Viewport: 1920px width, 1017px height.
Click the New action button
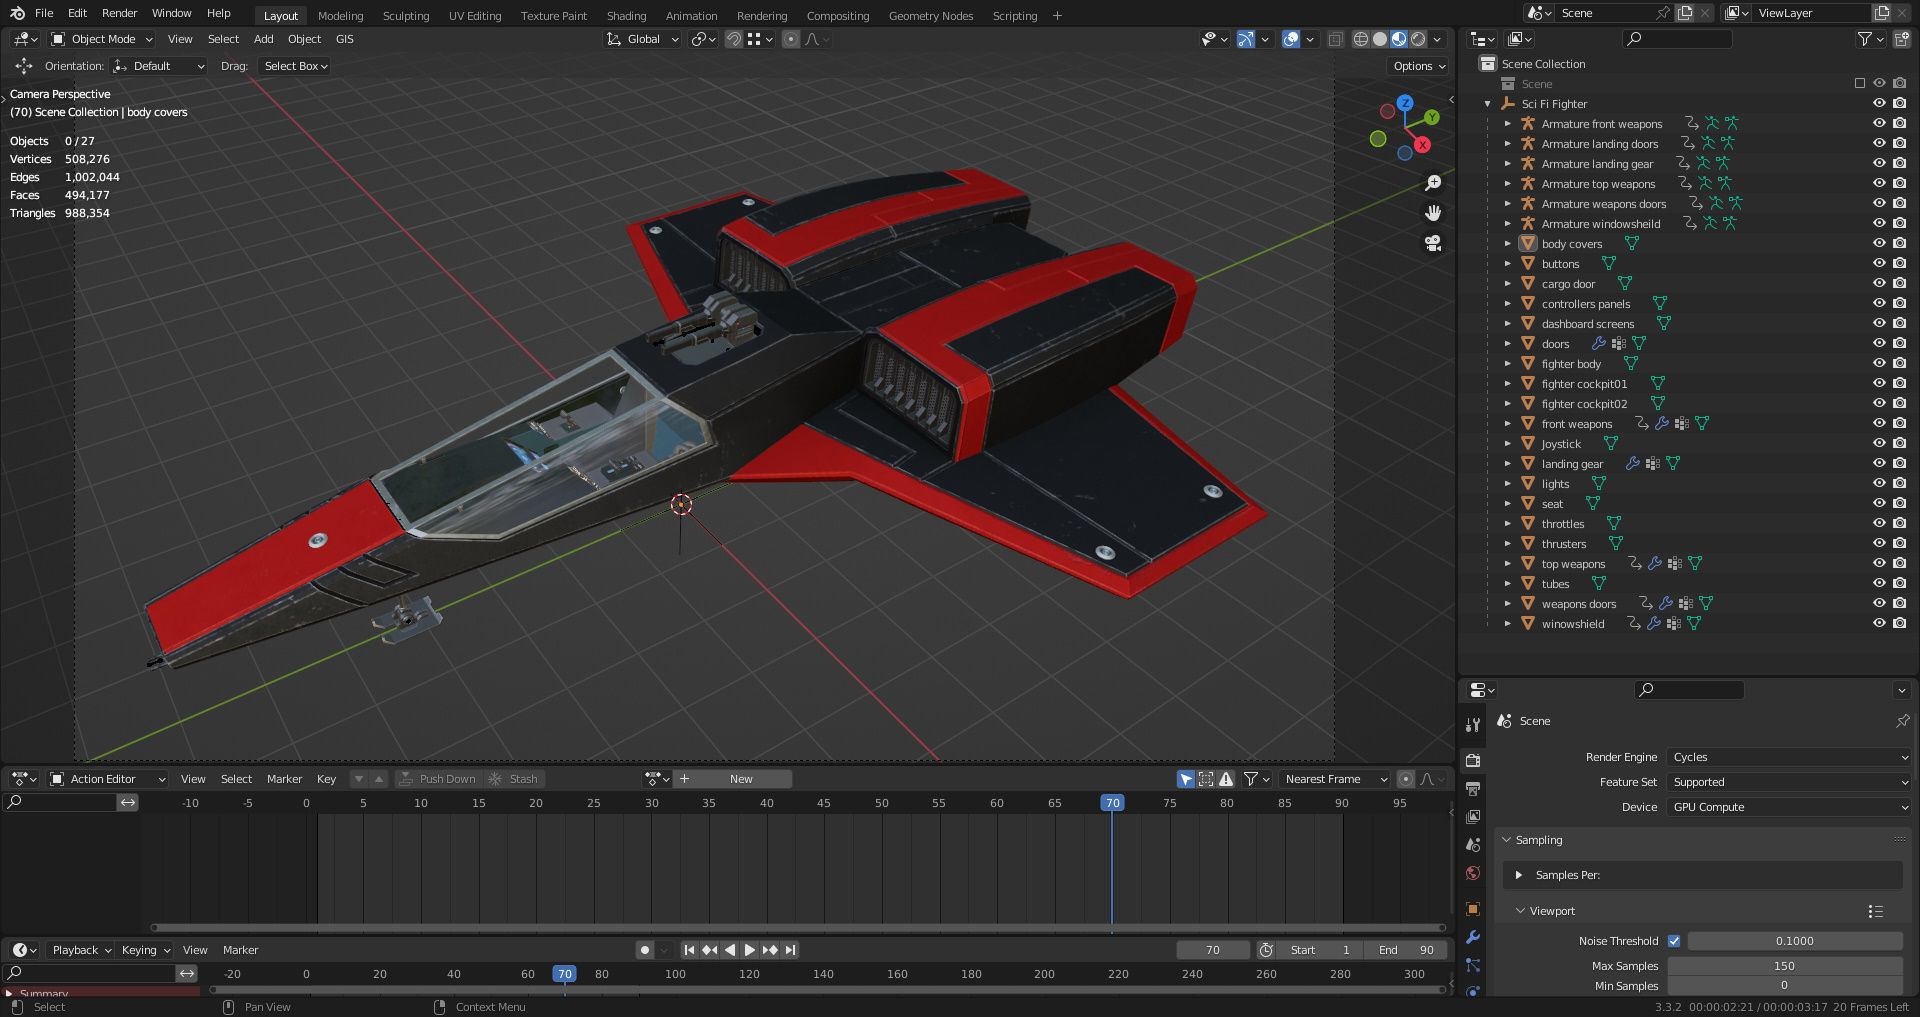741,779
